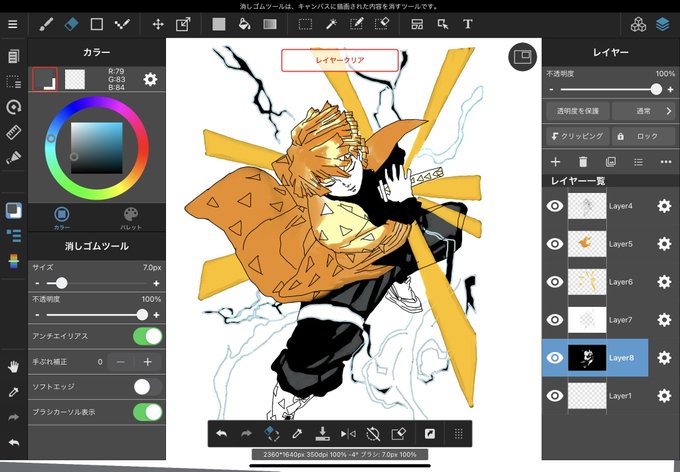680x472 pixels.
Task: Select the Hand pan tool
Action: 13,367
